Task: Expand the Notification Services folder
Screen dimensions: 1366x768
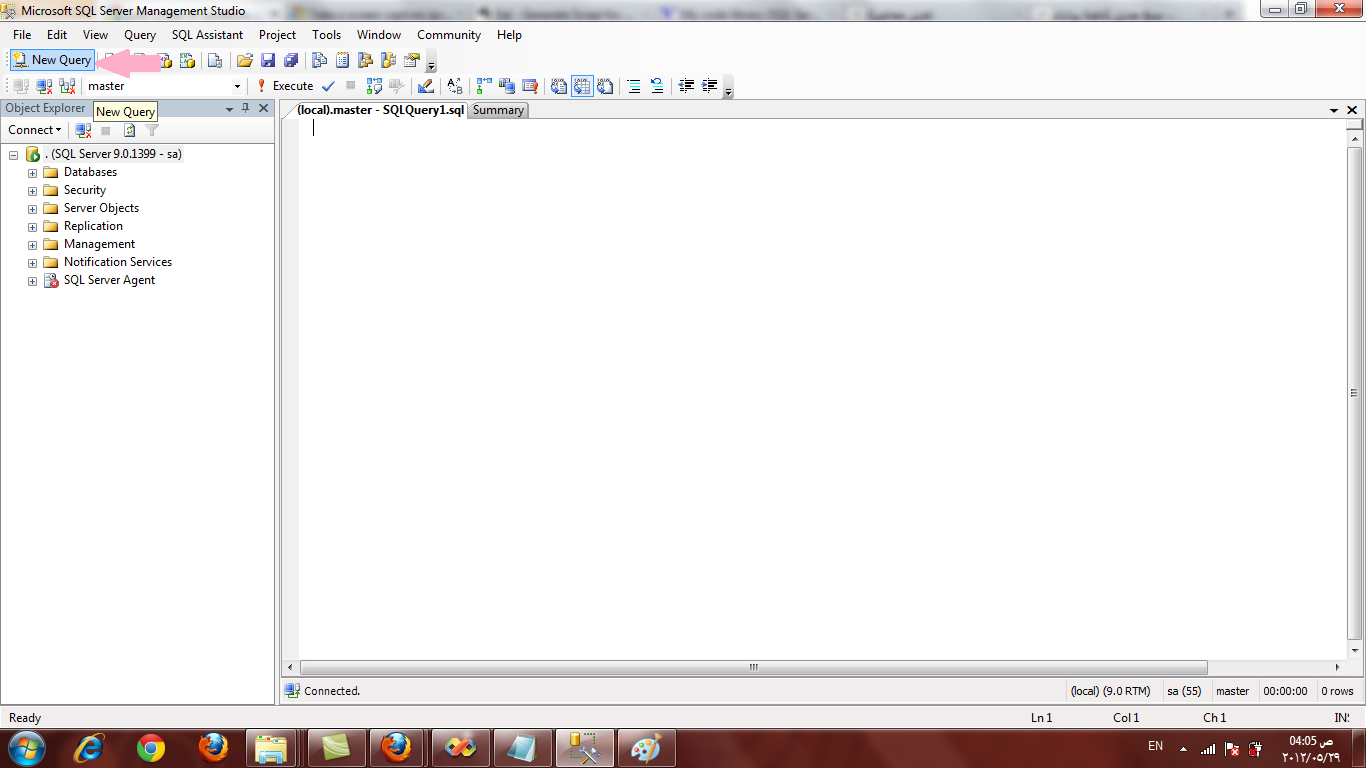Action: point(32,263)
